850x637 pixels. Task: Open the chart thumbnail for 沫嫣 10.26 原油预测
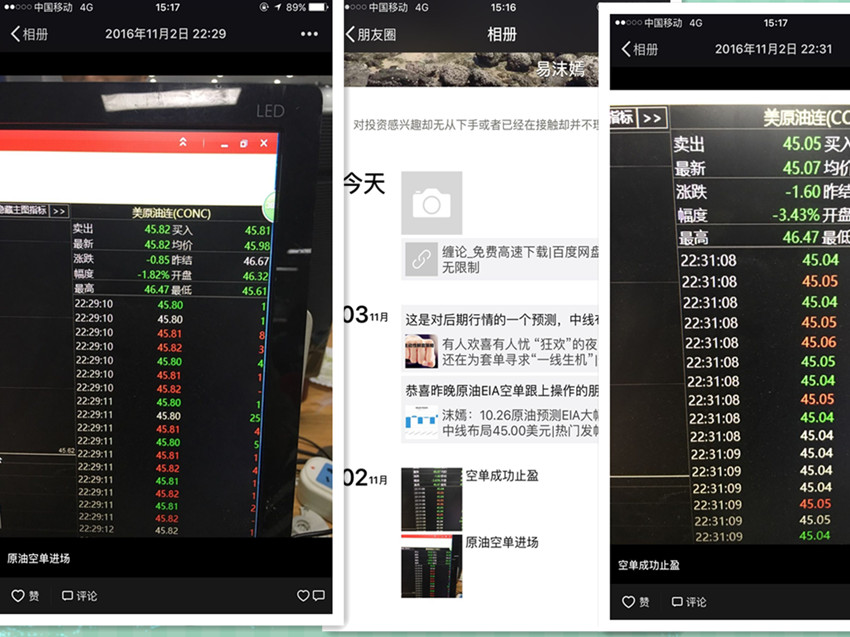pyautogui.click(x=421, y=422)
